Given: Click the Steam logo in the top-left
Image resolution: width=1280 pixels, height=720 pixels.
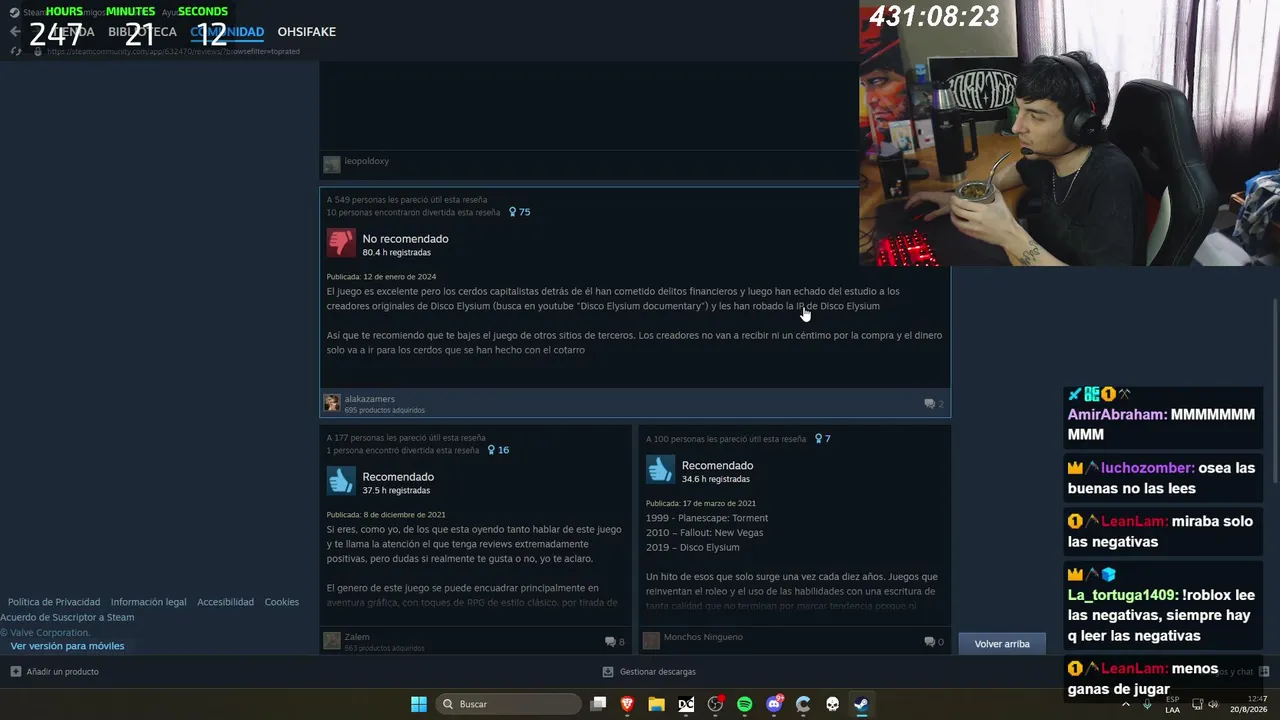Looking at the screenshot, I should 15,12.
